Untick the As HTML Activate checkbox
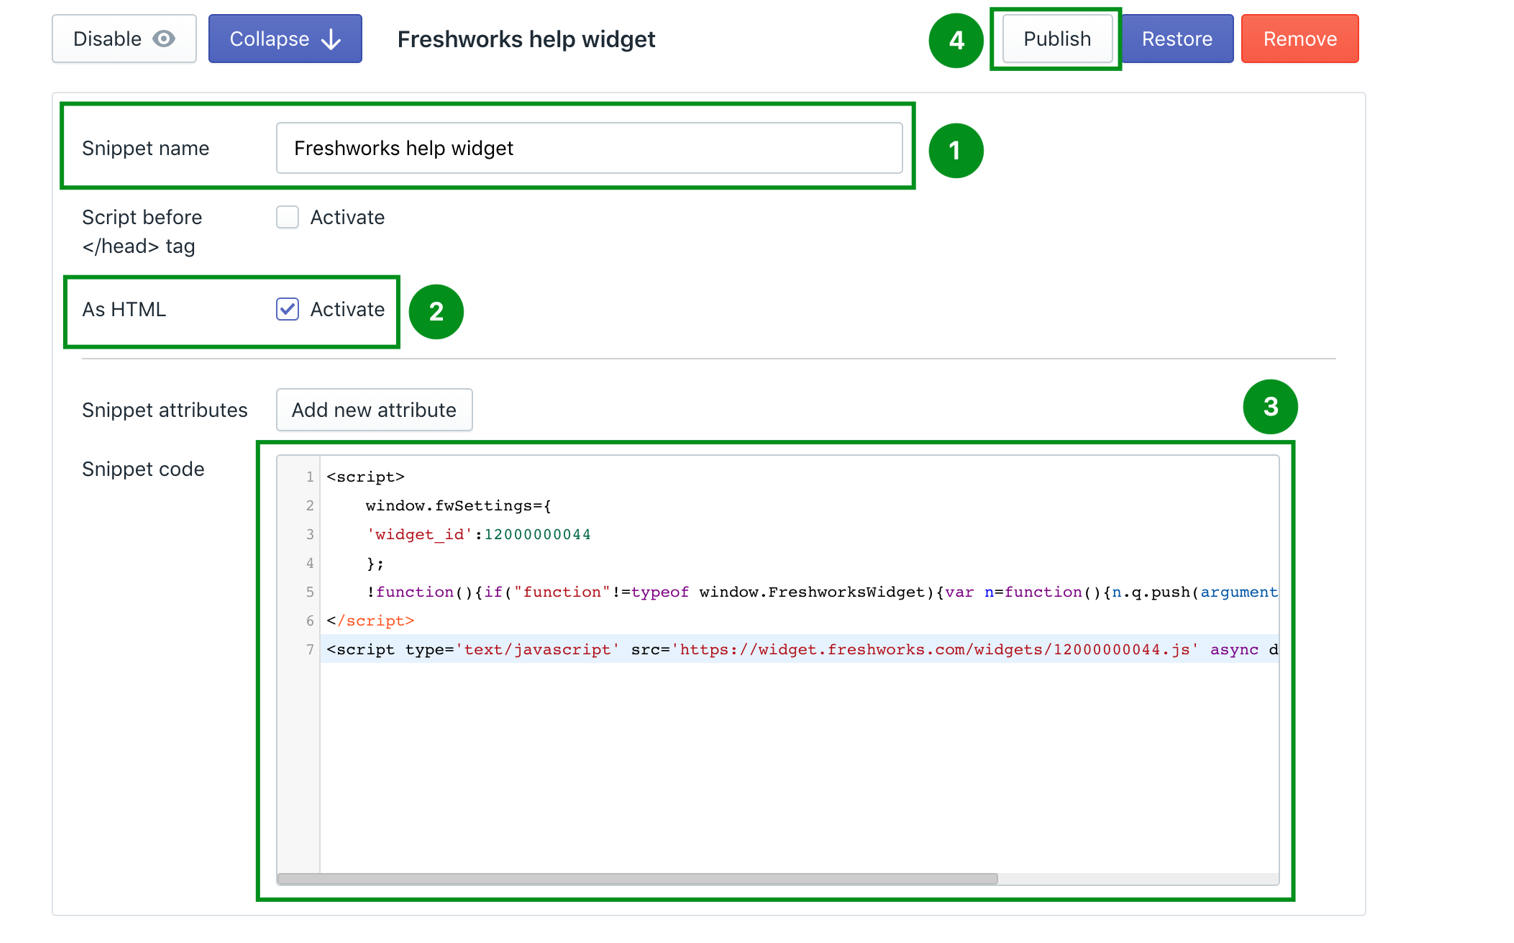 coord(288,309)
